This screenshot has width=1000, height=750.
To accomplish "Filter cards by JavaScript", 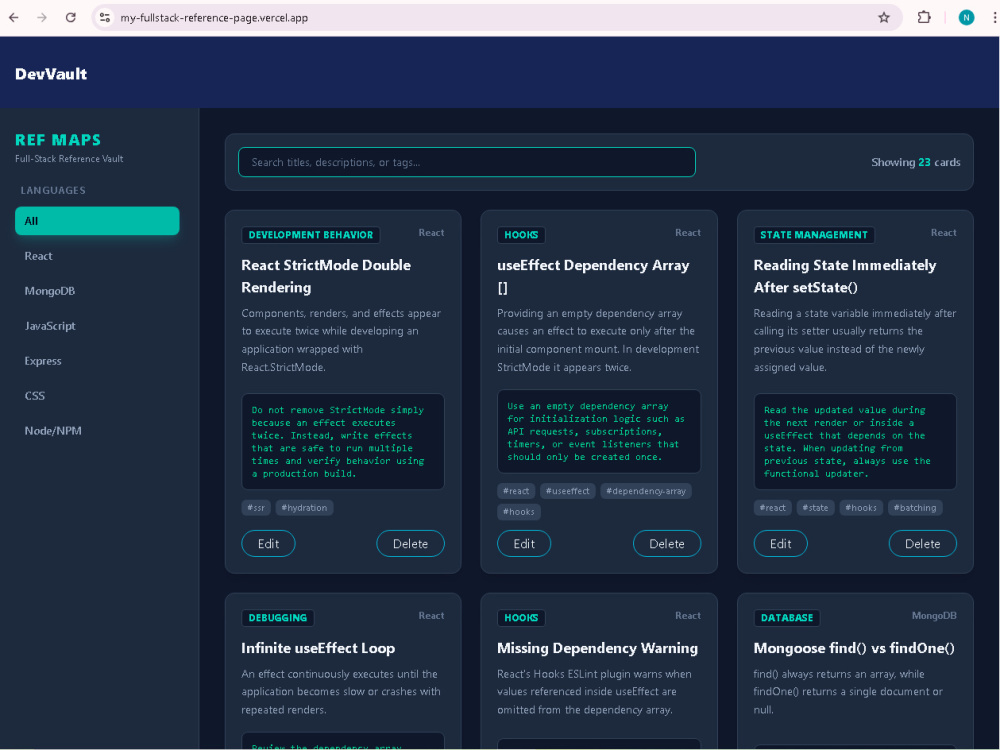I will pyautogui.click(x=97, y=326).
